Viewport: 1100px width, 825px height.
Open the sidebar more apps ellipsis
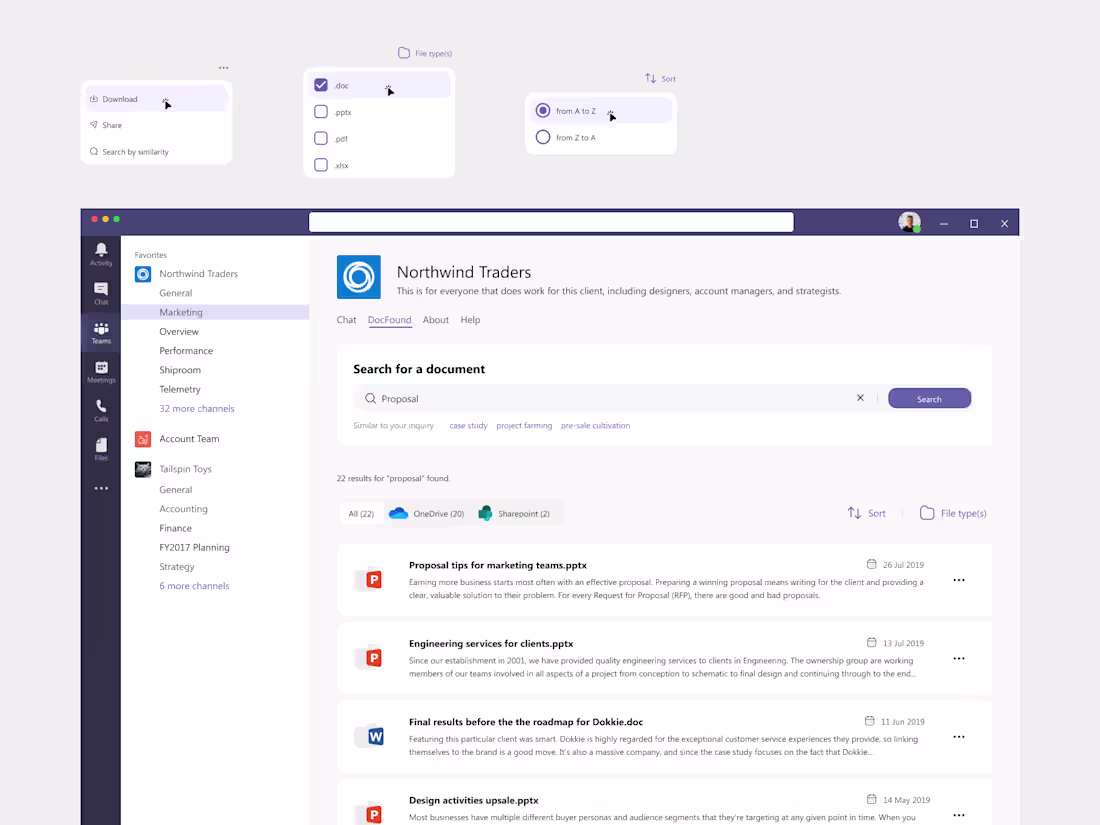pyautogui.click(x=101, y=488)
